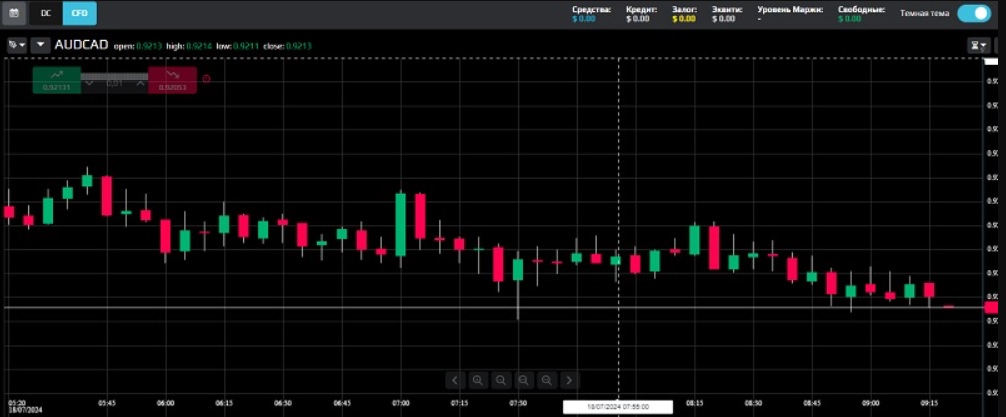Click the red sell button 0.92053
Image resolution: width=1006 pixels, height=417 pixels.
(x=172, y=80)
